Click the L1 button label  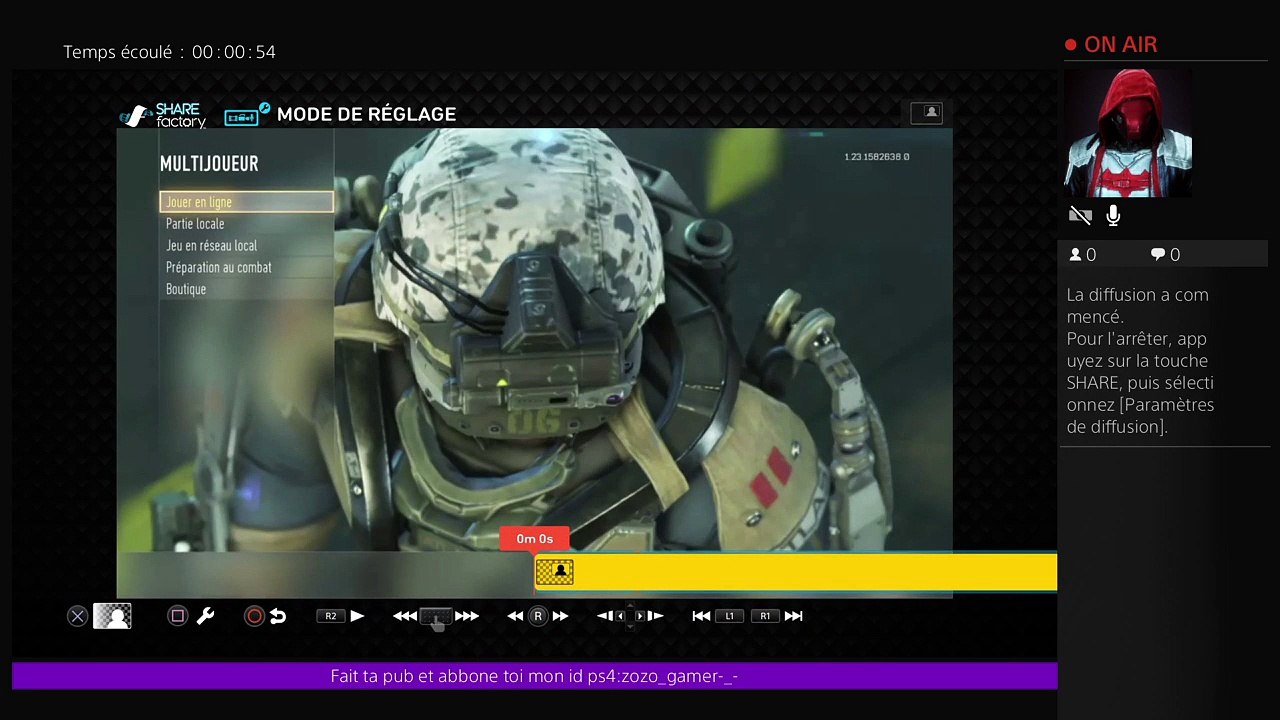tap(730, 616)
